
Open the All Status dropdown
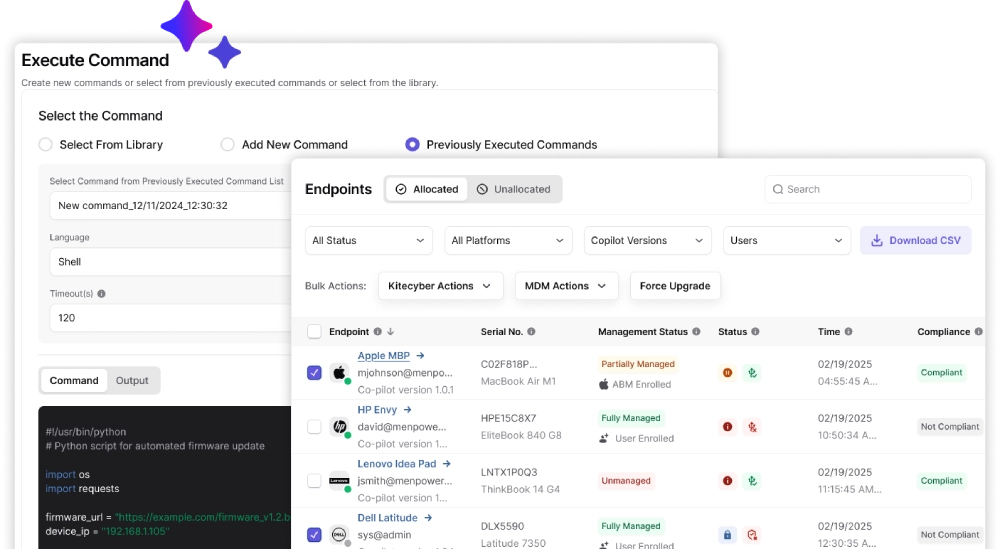coord(369,240)
